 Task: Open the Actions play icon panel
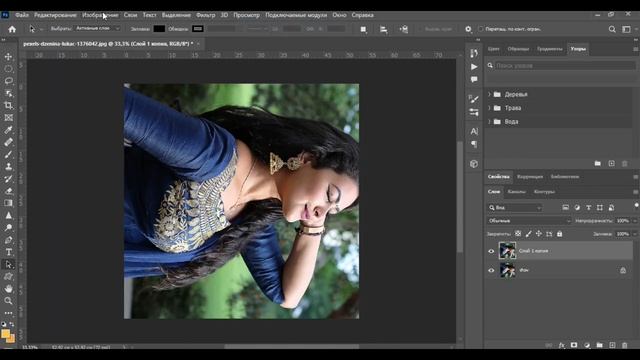pyautogui.click(x=474, y=67)
